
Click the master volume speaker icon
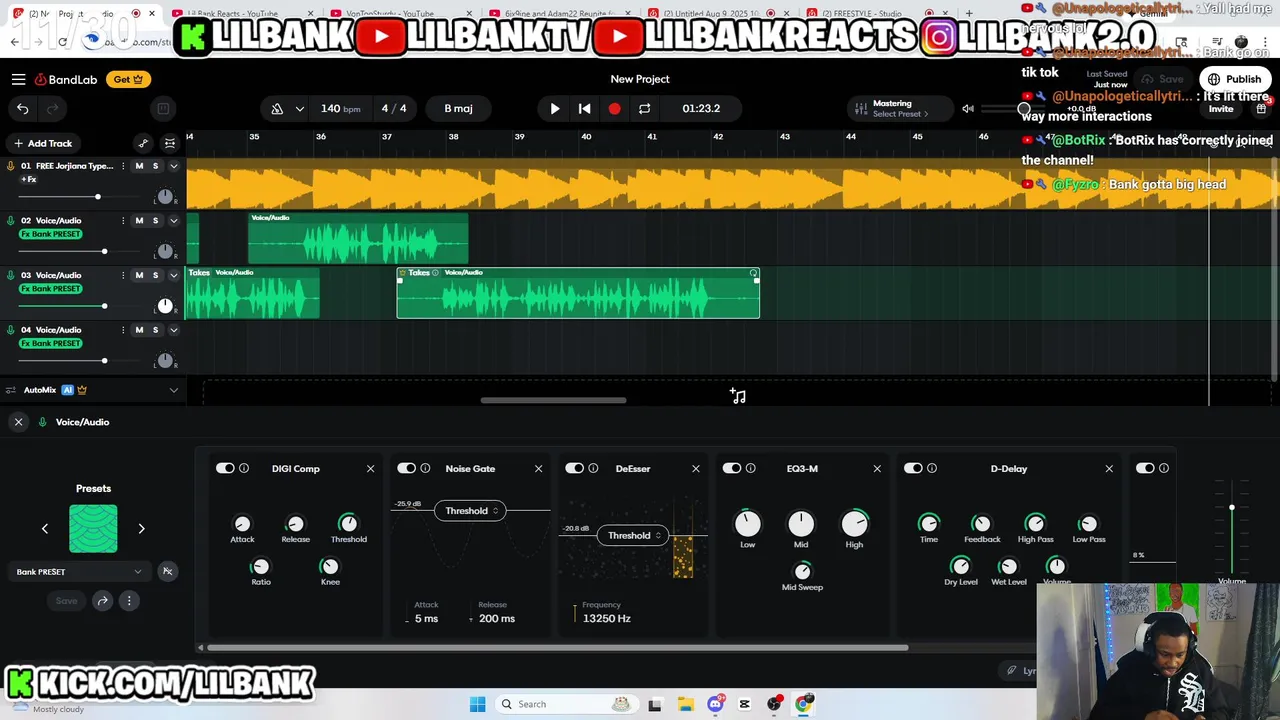click(967, 108)
